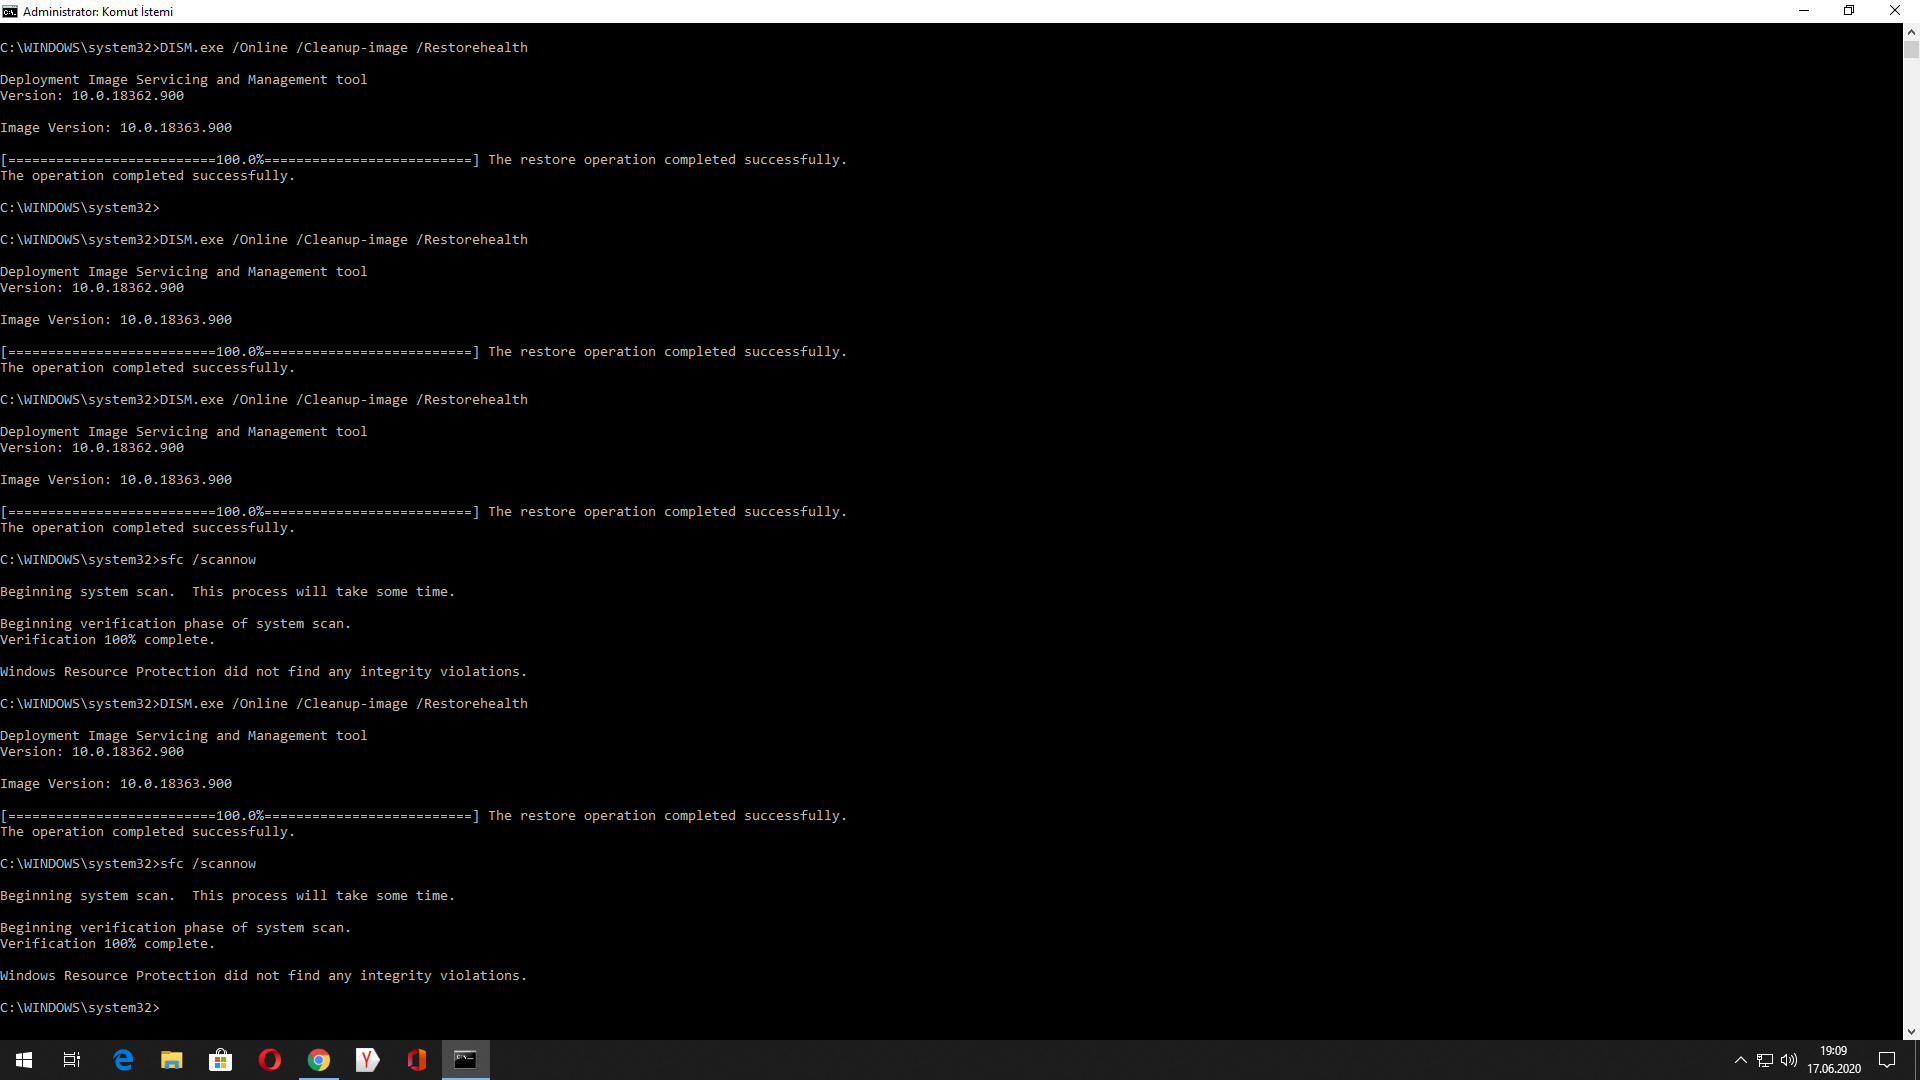Open the clock showing 19:09 and date
The image size is (1920, 1080).
[x=1834, y=1060]
